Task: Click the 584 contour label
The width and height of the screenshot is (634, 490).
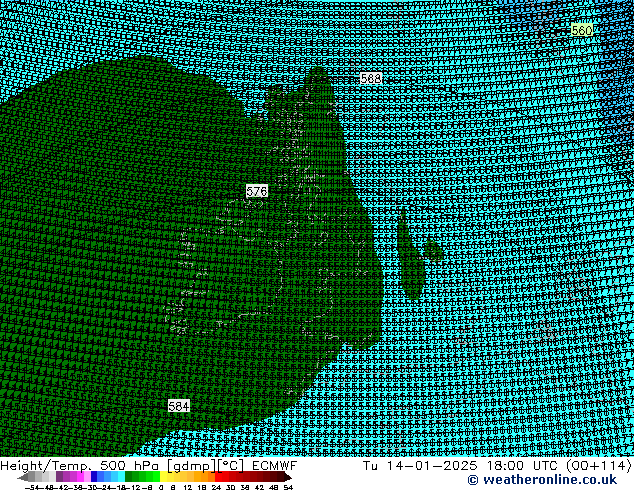Action: (178, 406)
